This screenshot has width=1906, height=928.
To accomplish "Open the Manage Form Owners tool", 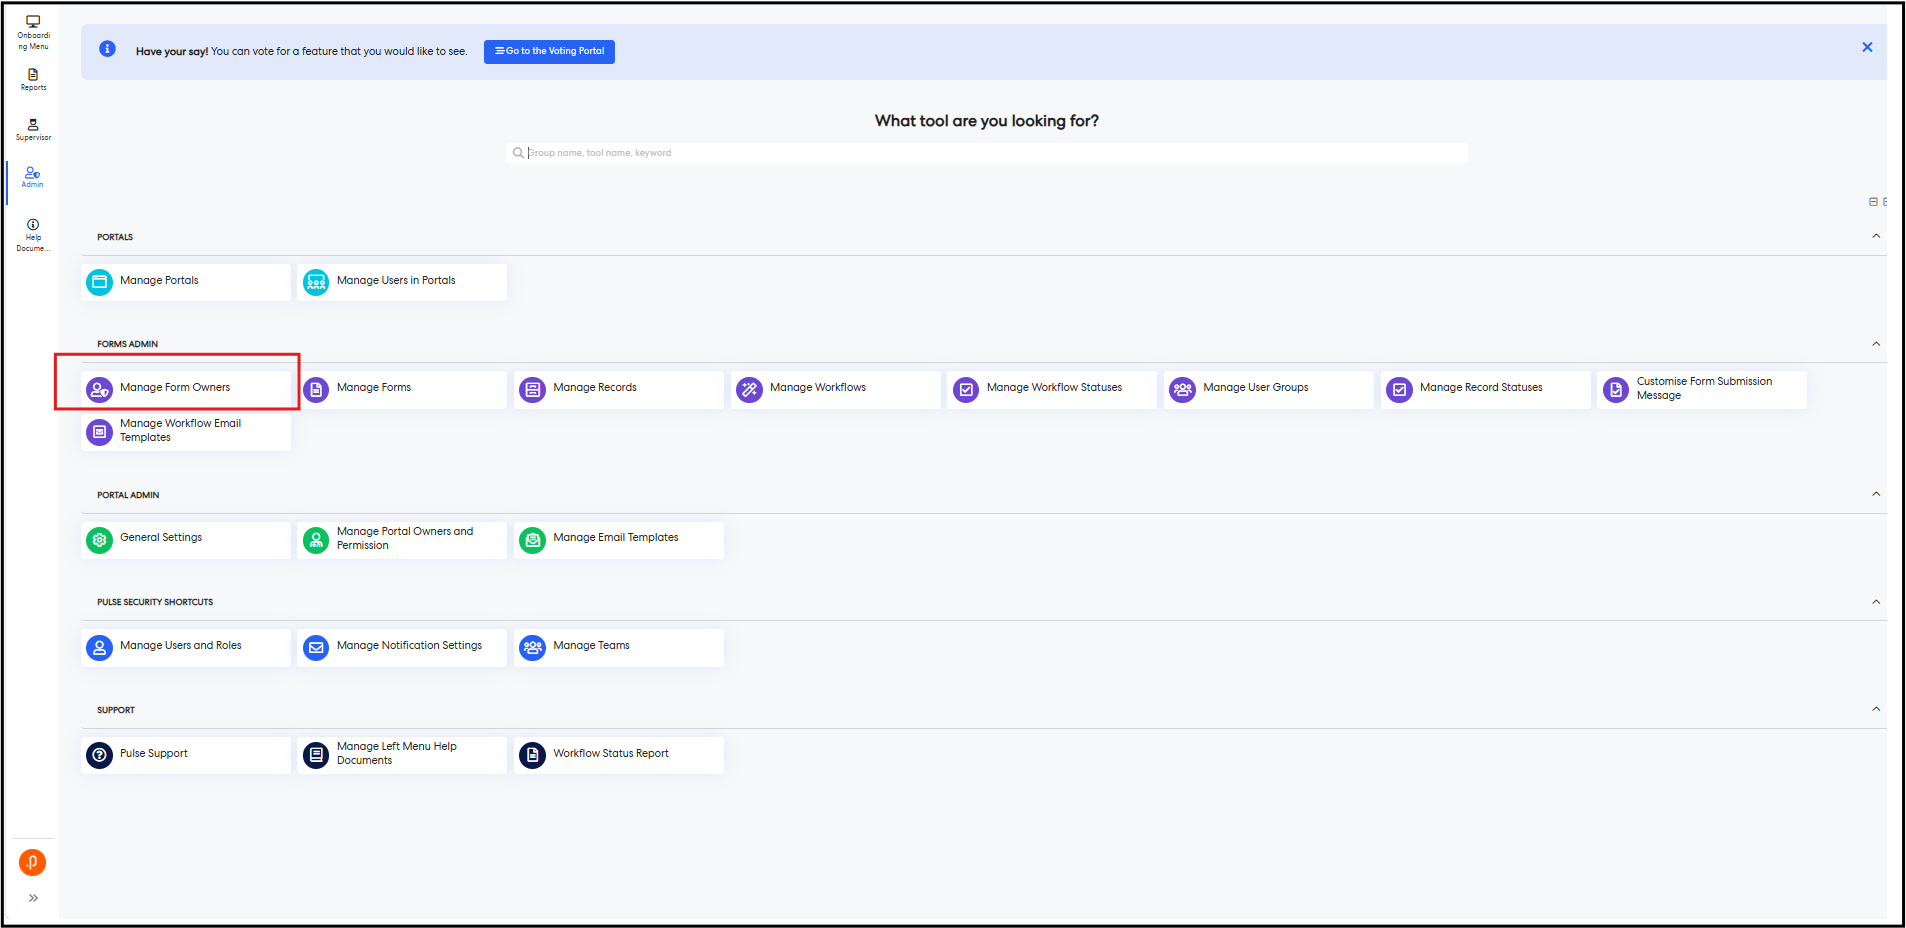I will point(176,388).
